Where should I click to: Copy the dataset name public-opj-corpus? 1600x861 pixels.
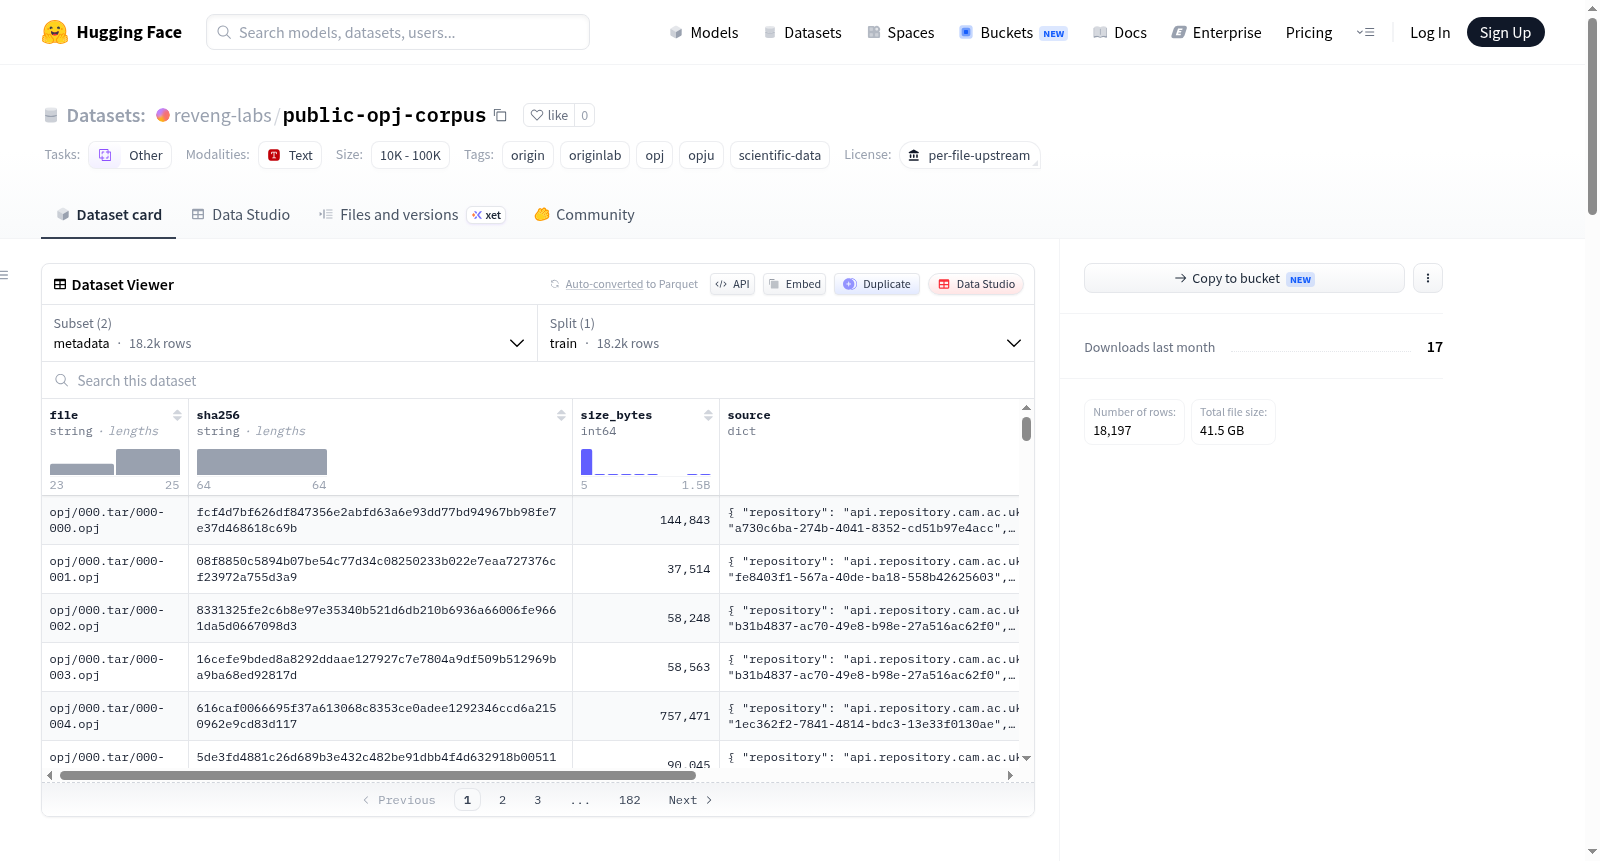coord(501,115)
